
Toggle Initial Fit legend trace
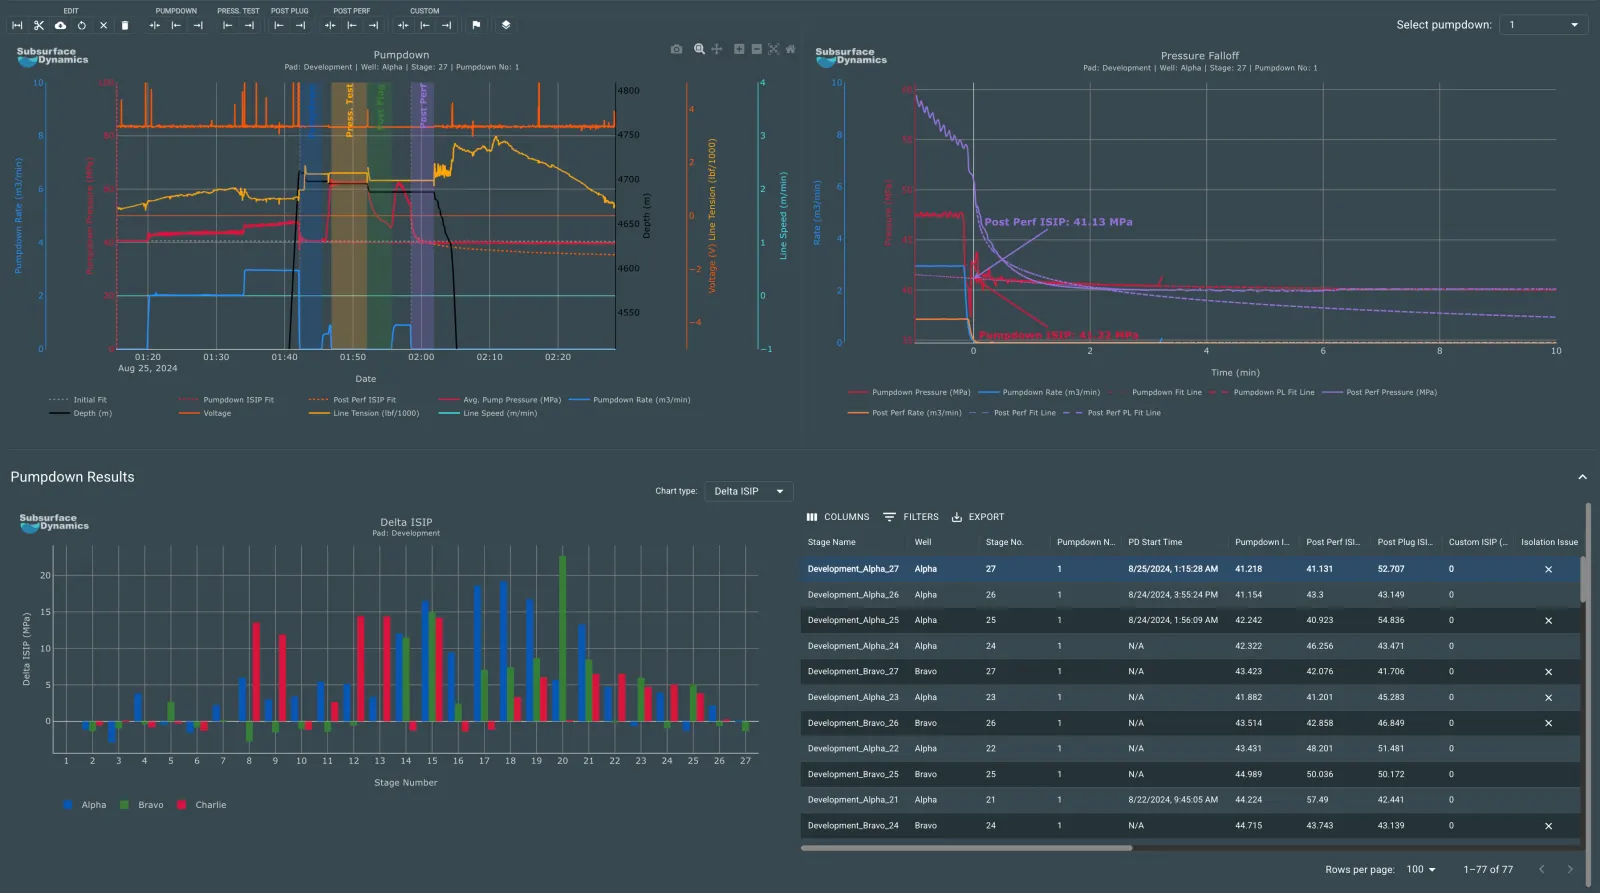78,400
